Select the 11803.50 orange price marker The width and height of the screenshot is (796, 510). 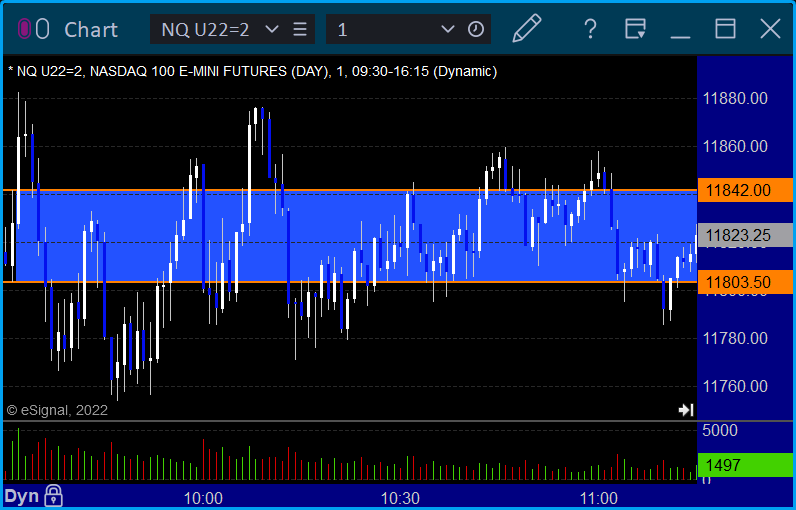click(745, 282)
